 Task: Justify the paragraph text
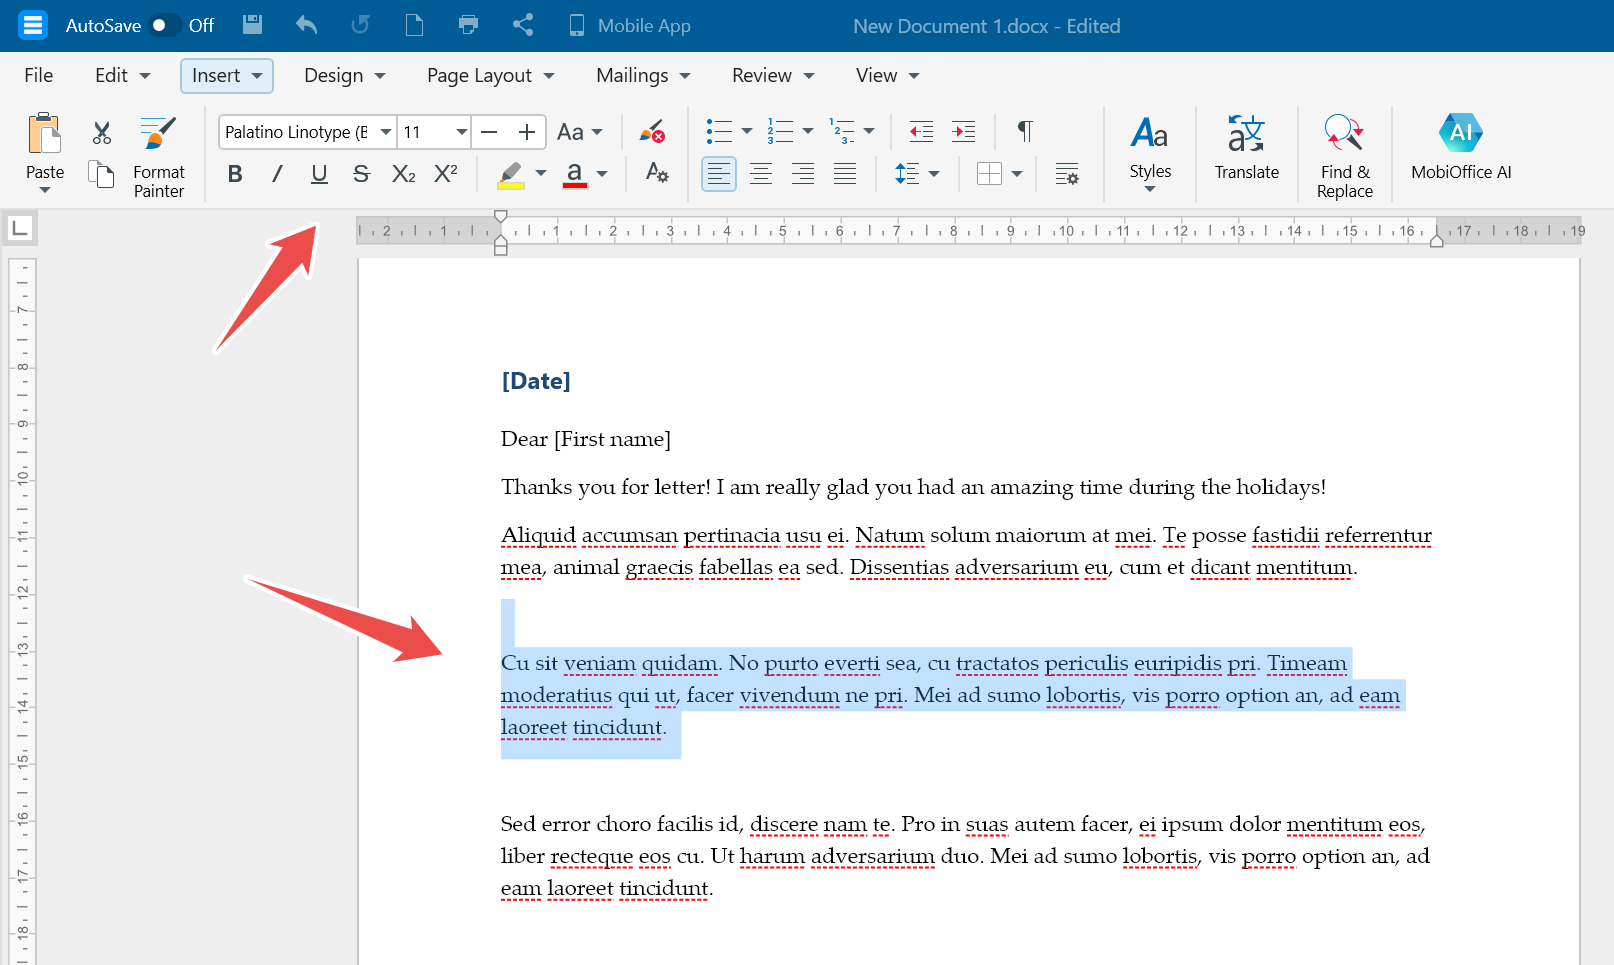[x=845, y=174]
